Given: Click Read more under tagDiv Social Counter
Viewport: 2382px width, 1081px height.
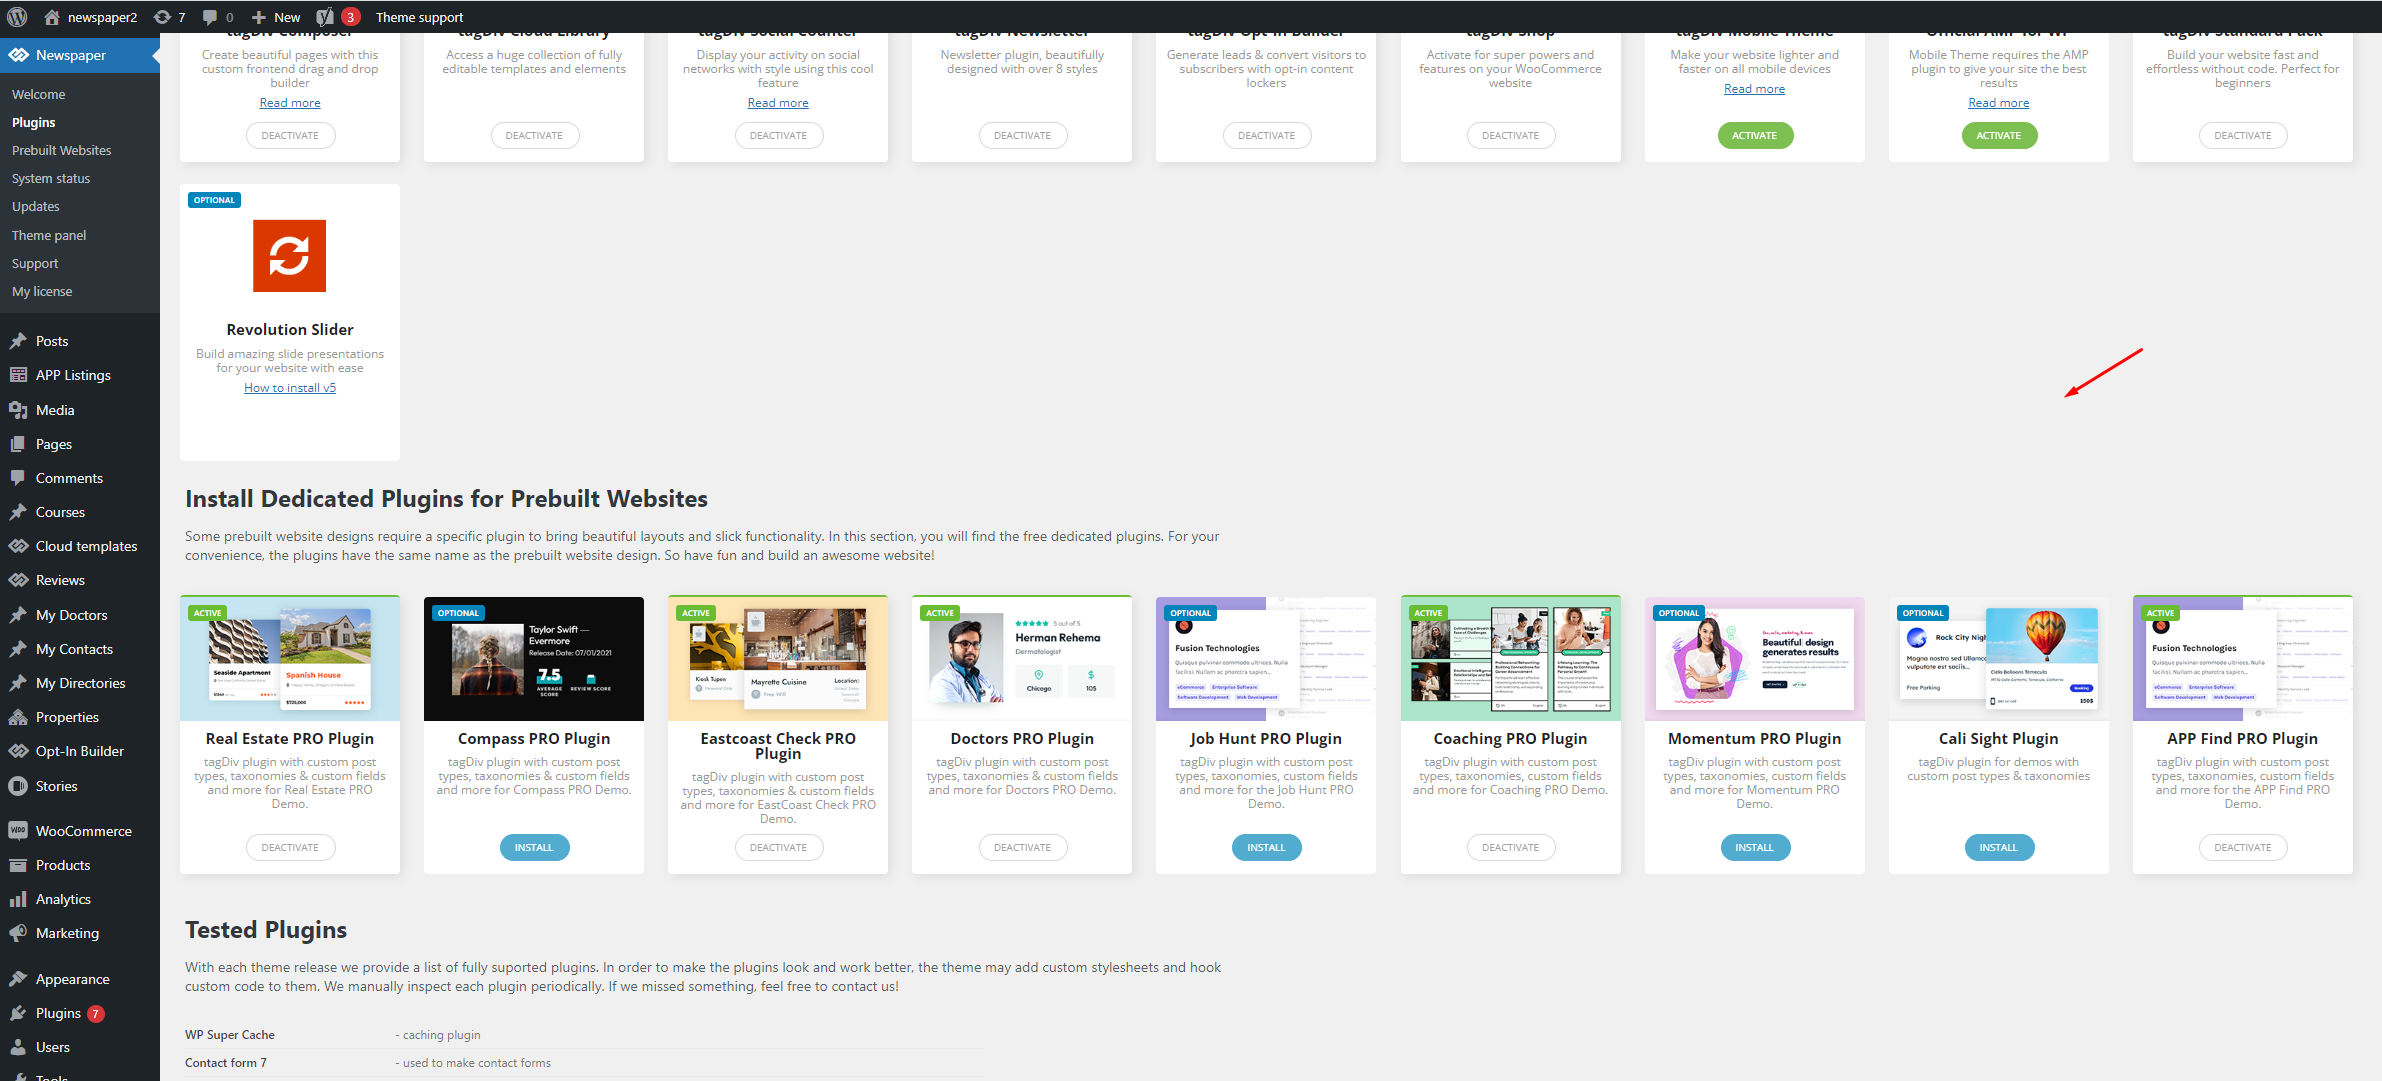Looking at the screenshot, I should [778, 103].
